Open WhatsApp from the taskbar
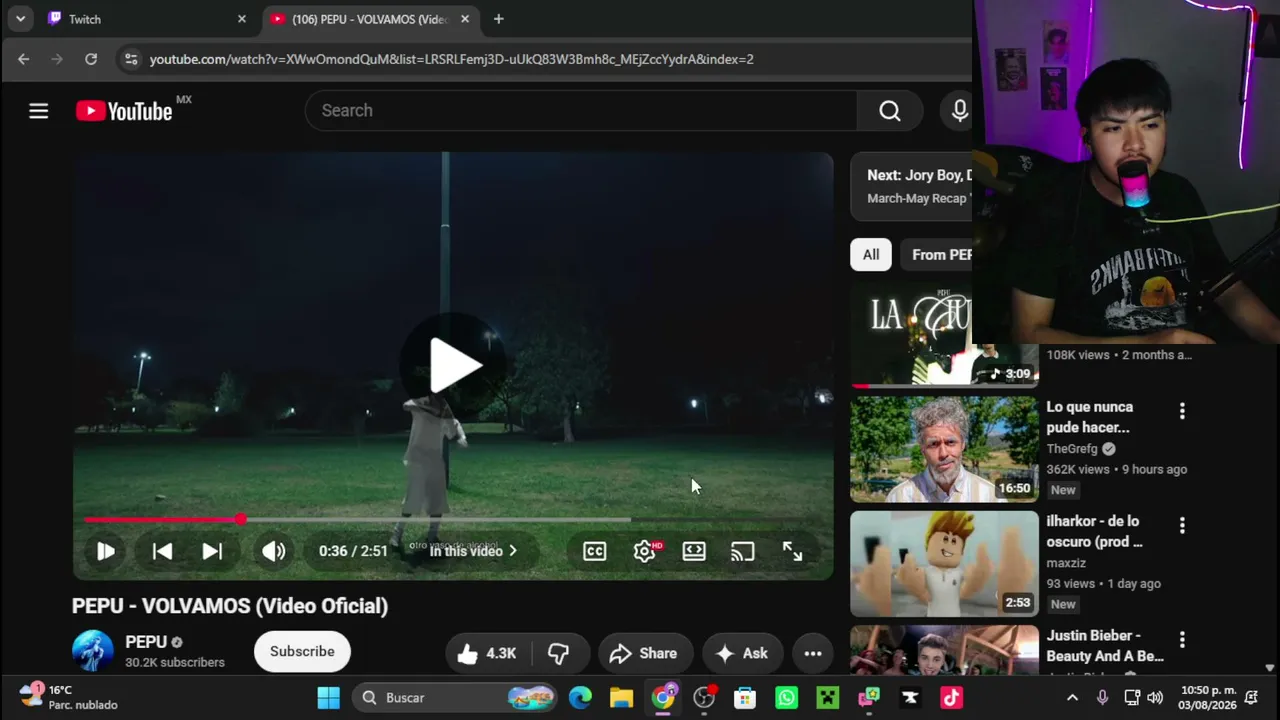1280x720 pixels. (787, 698)
